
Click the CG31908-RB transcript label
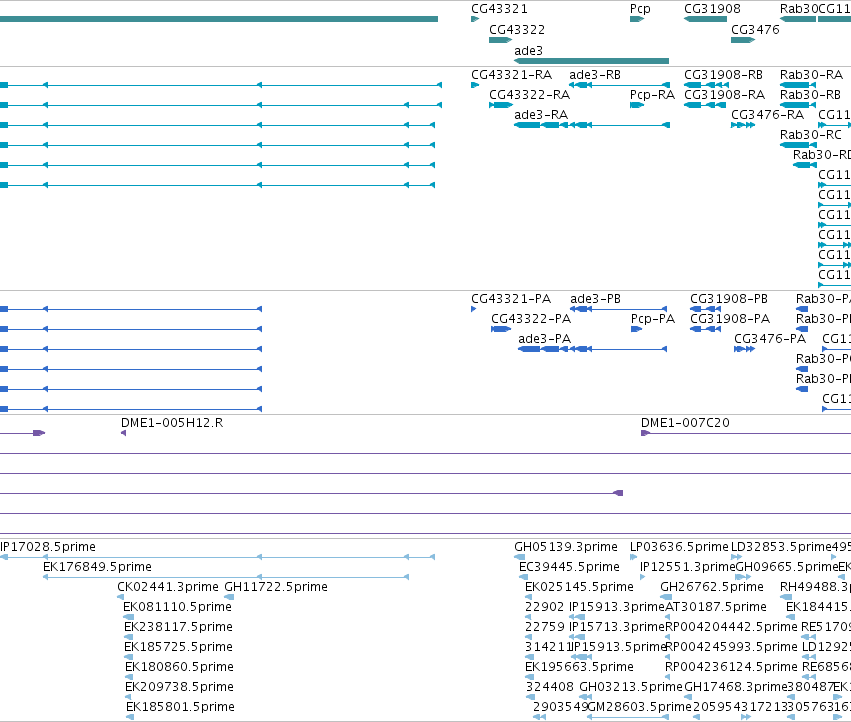click(x=723, y=75)
